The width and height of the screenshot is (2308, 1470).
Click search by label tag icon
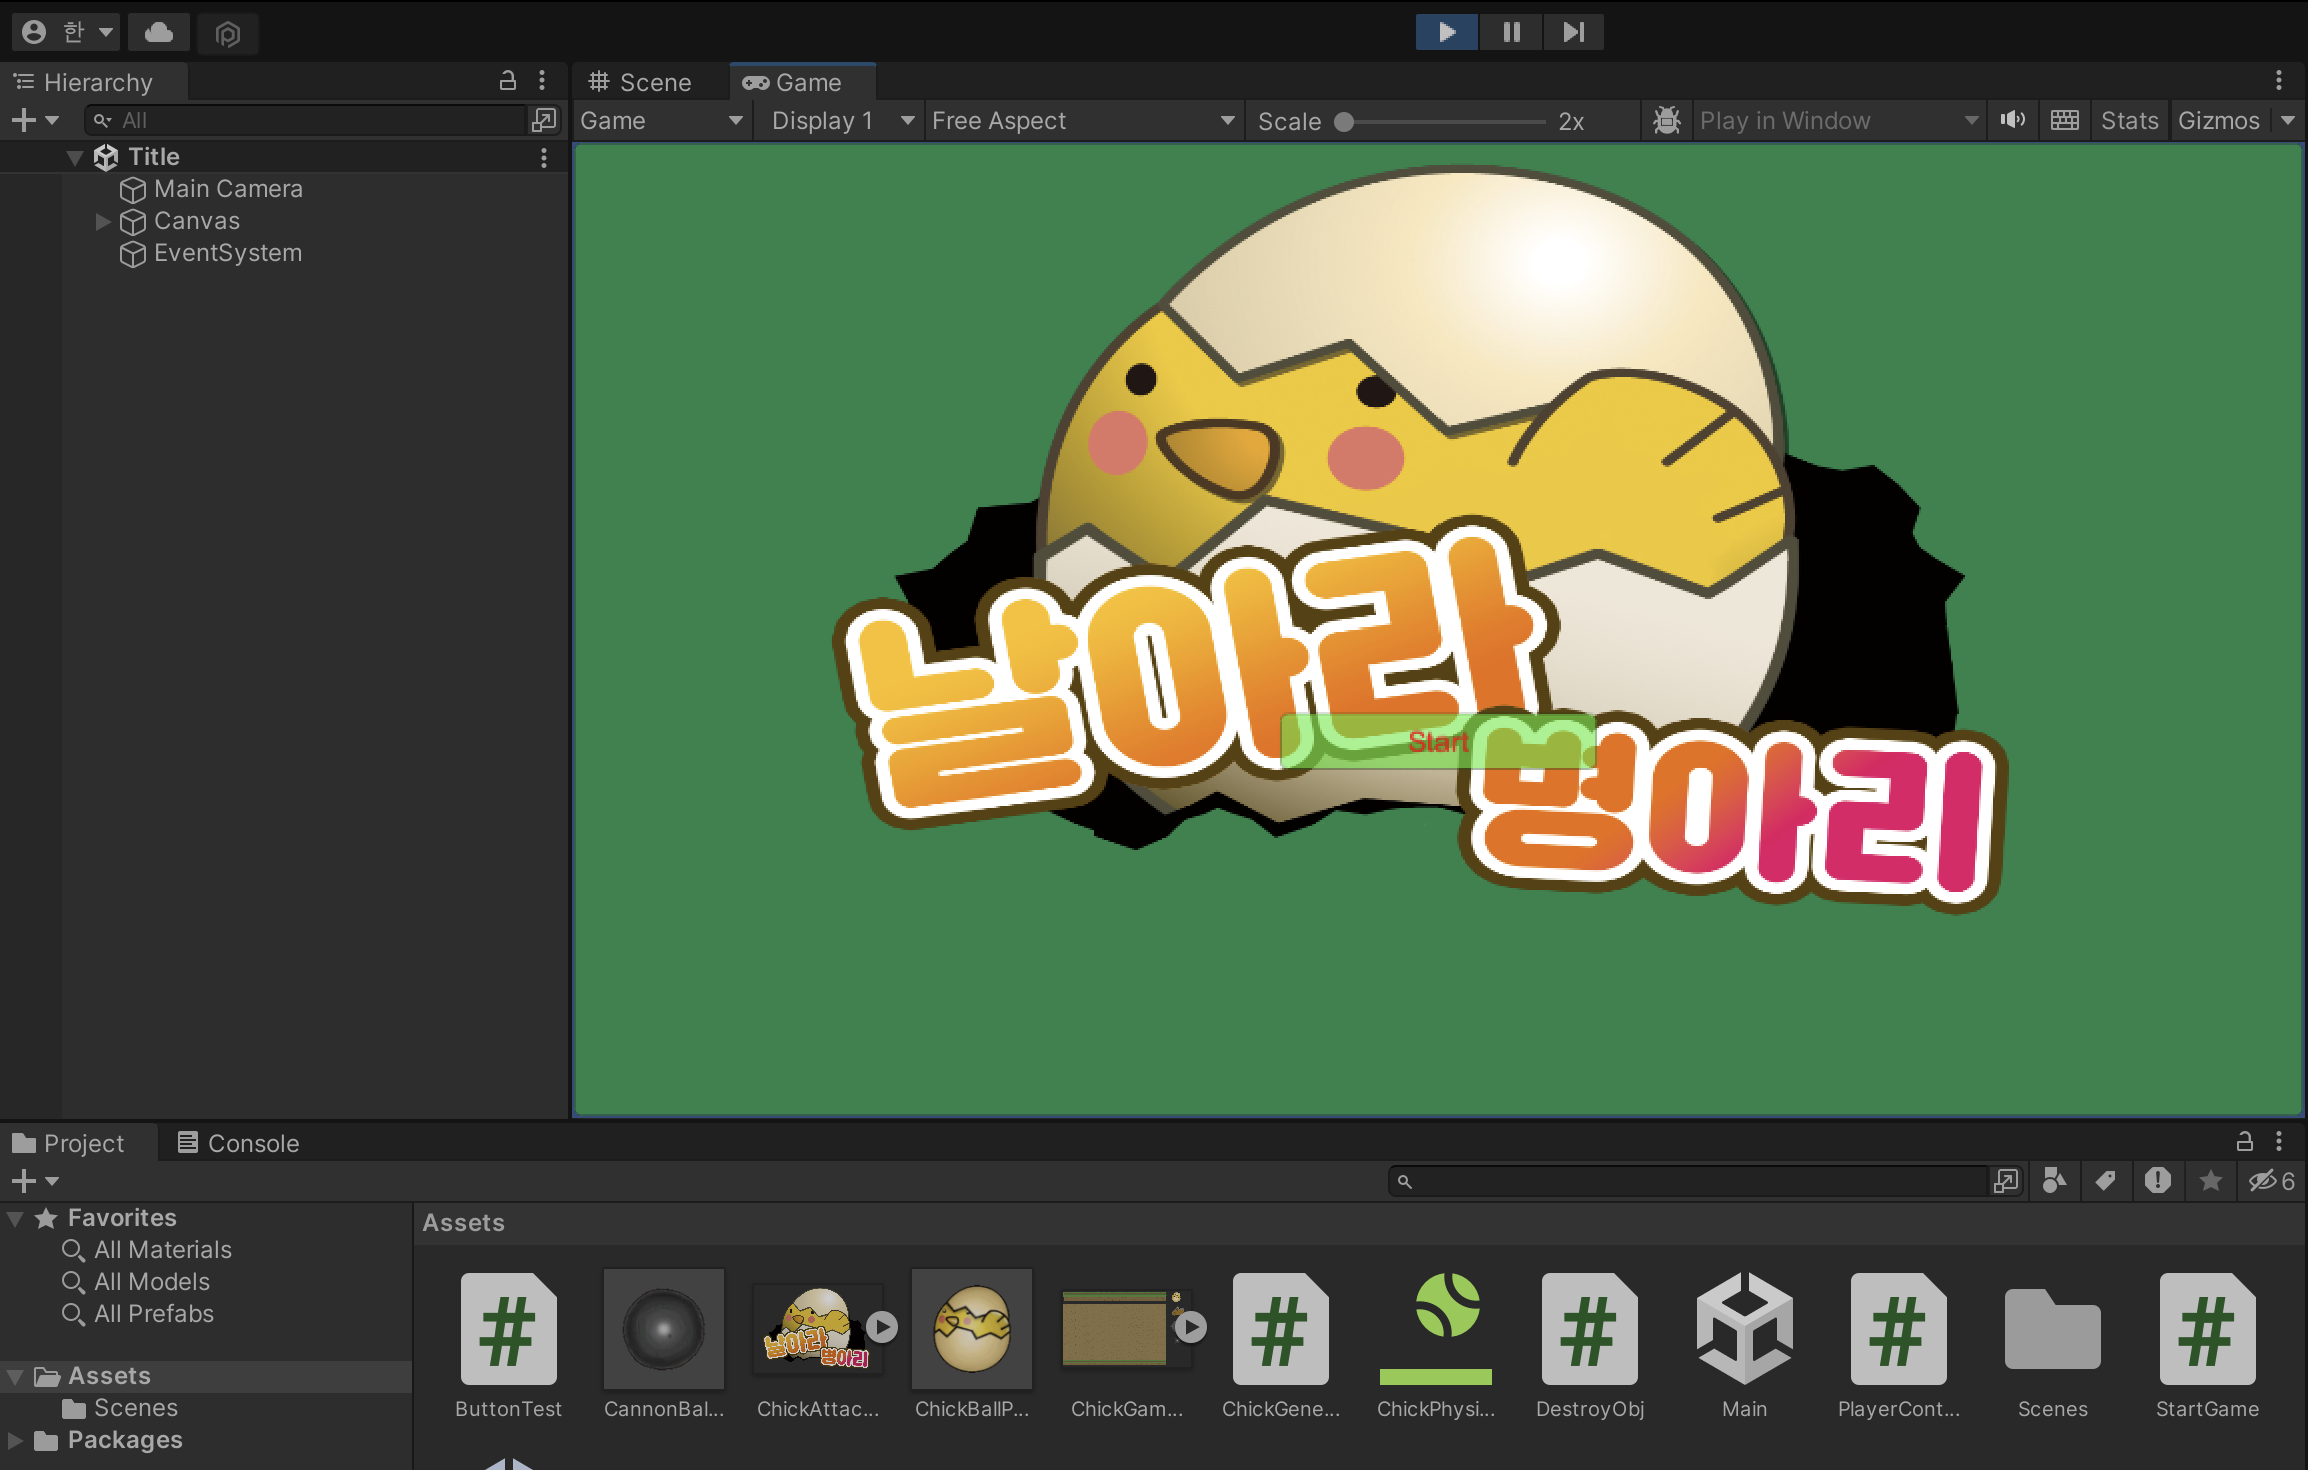(x=2105, y=1181)
